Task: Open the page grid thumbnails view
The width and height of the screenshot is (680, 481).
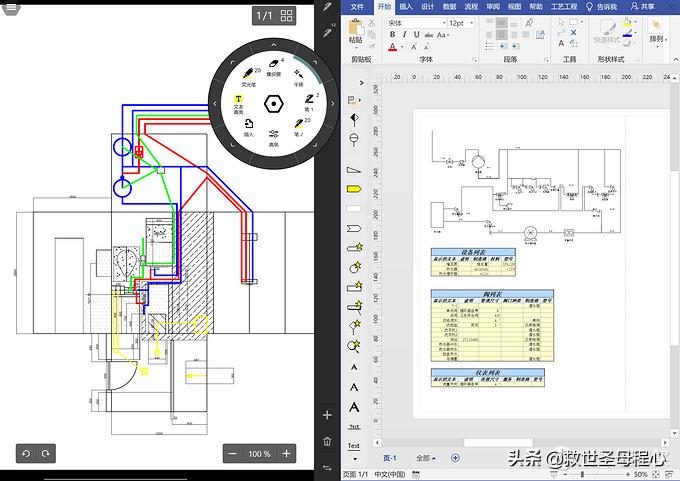Action: tap(287, 16)
